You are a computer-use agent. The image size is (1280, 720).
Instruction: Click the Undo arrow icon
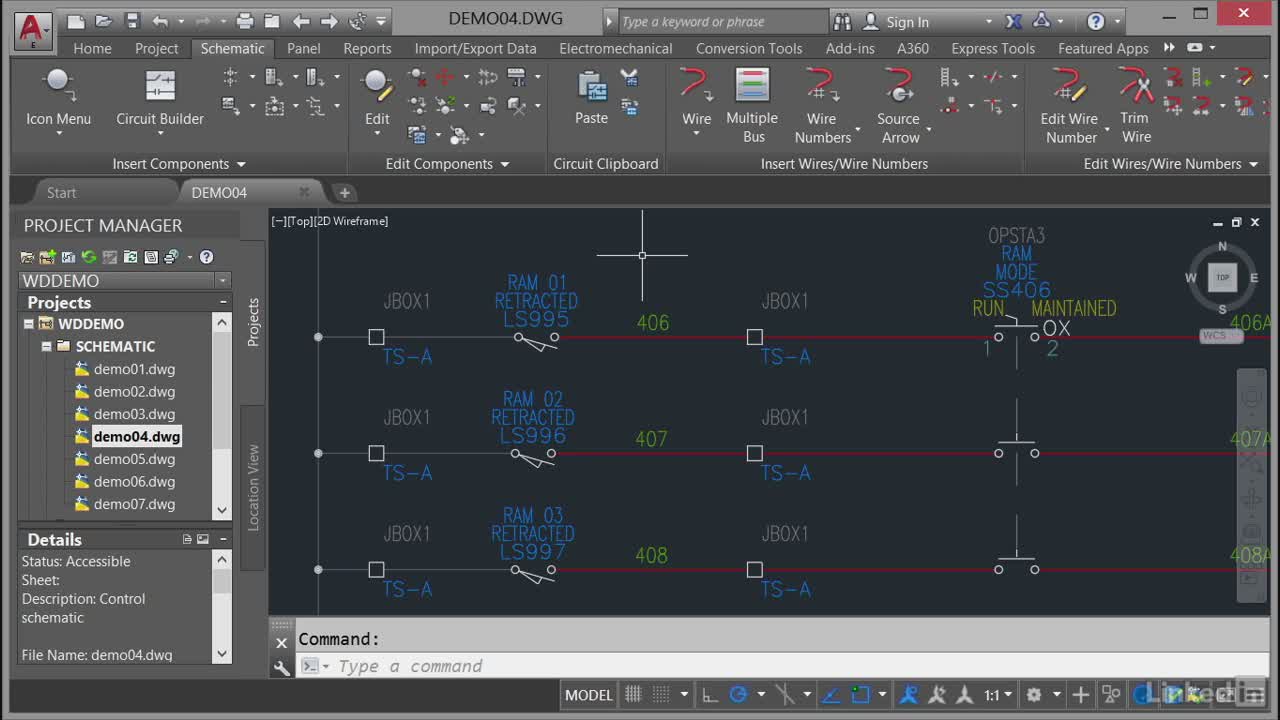[x=160, y=21]
